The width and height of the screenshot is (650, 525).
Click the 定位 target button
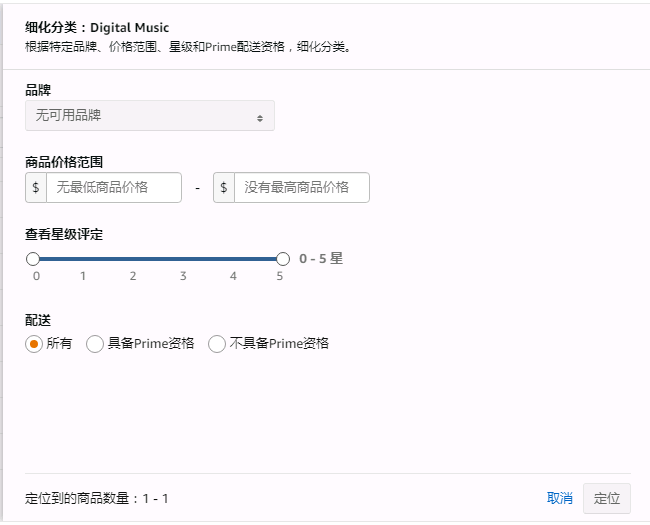(x=607, y=498)
